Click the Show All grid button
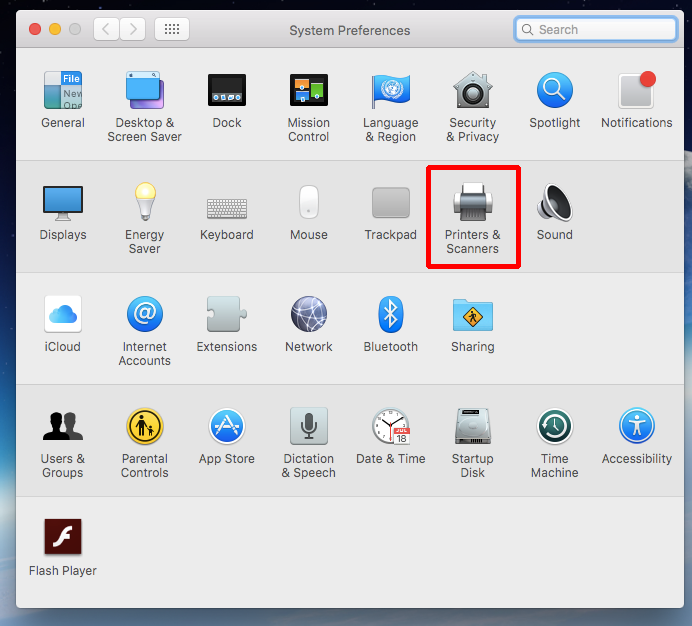The image size is (692, 626). [172, 29]
